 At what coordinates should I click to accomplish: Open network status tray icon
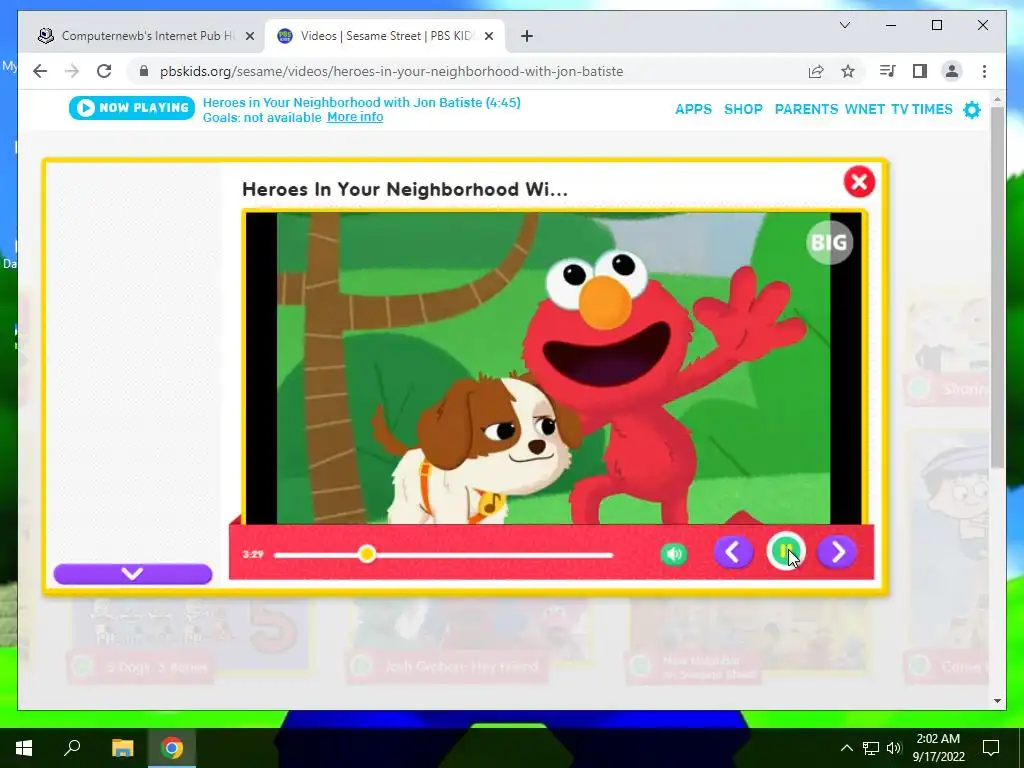pos(871,748)
